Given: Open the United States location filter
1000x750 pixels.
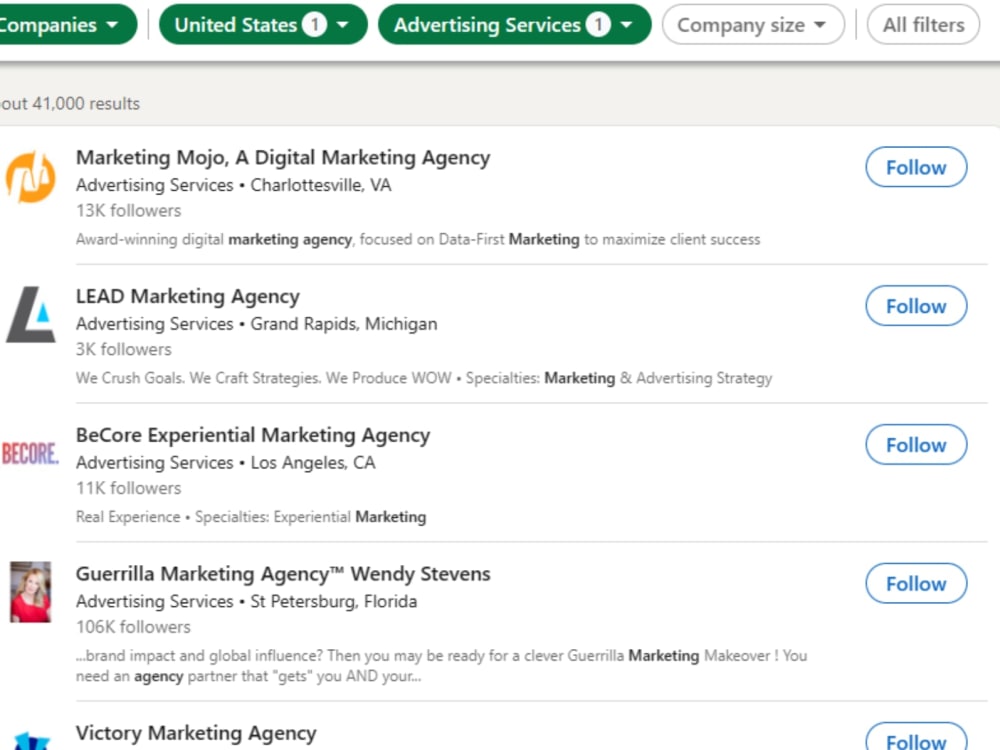Looking at the screenshot, I should pos(263,25).
